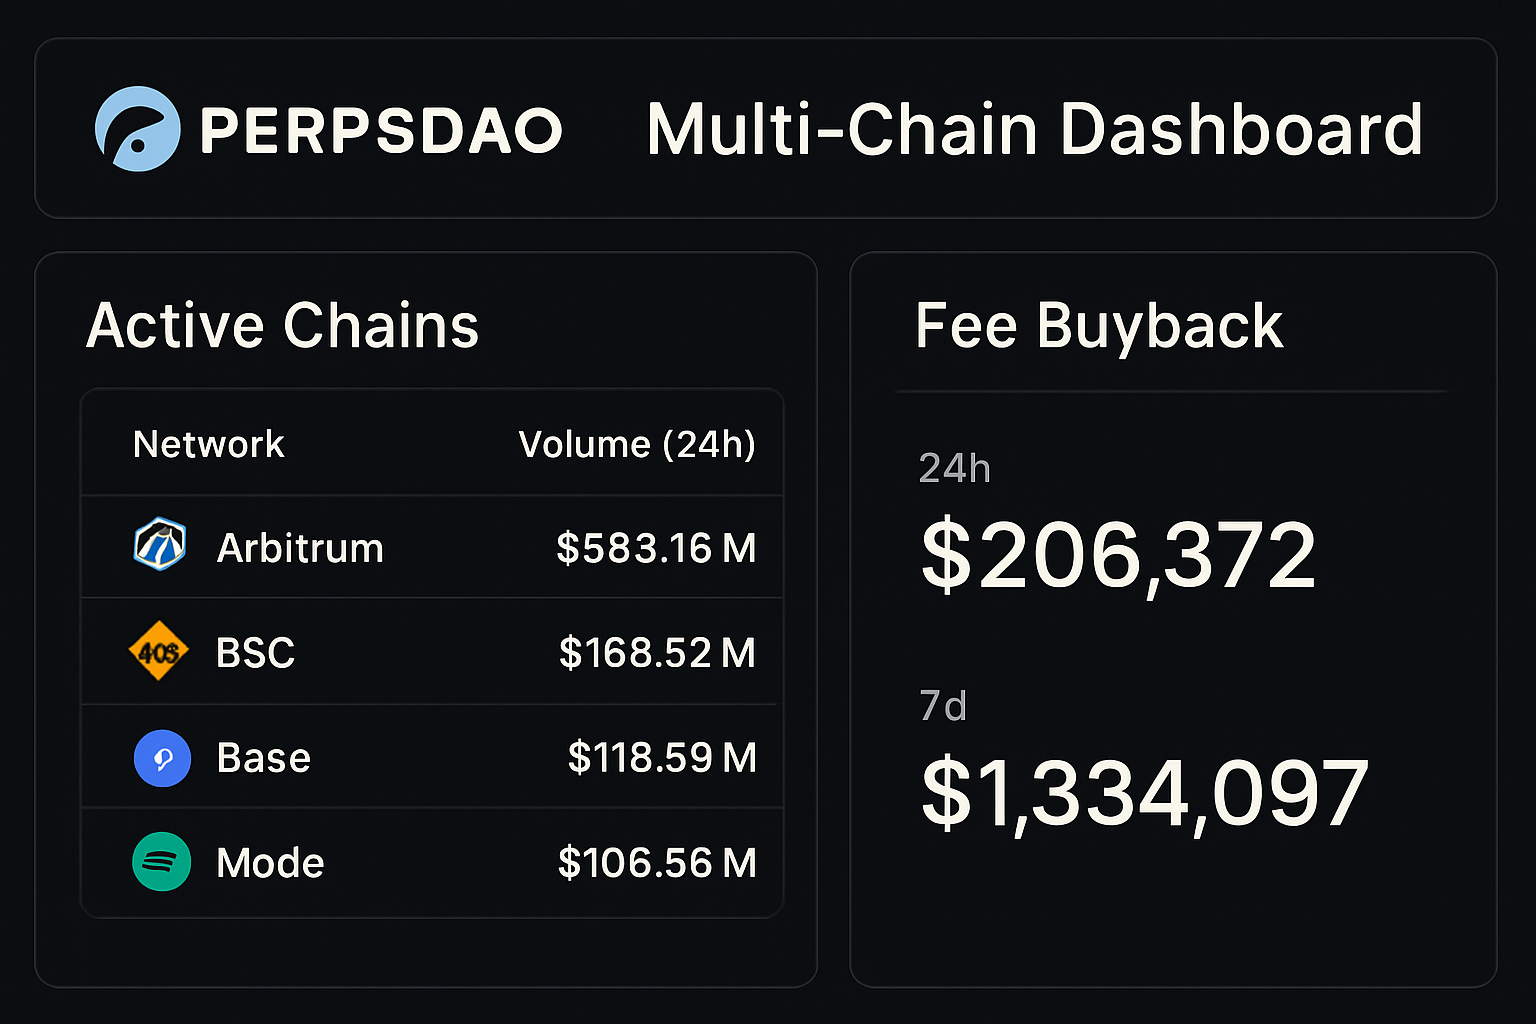
Task: Click the green Mode chain icon
Action: (162, 862)
